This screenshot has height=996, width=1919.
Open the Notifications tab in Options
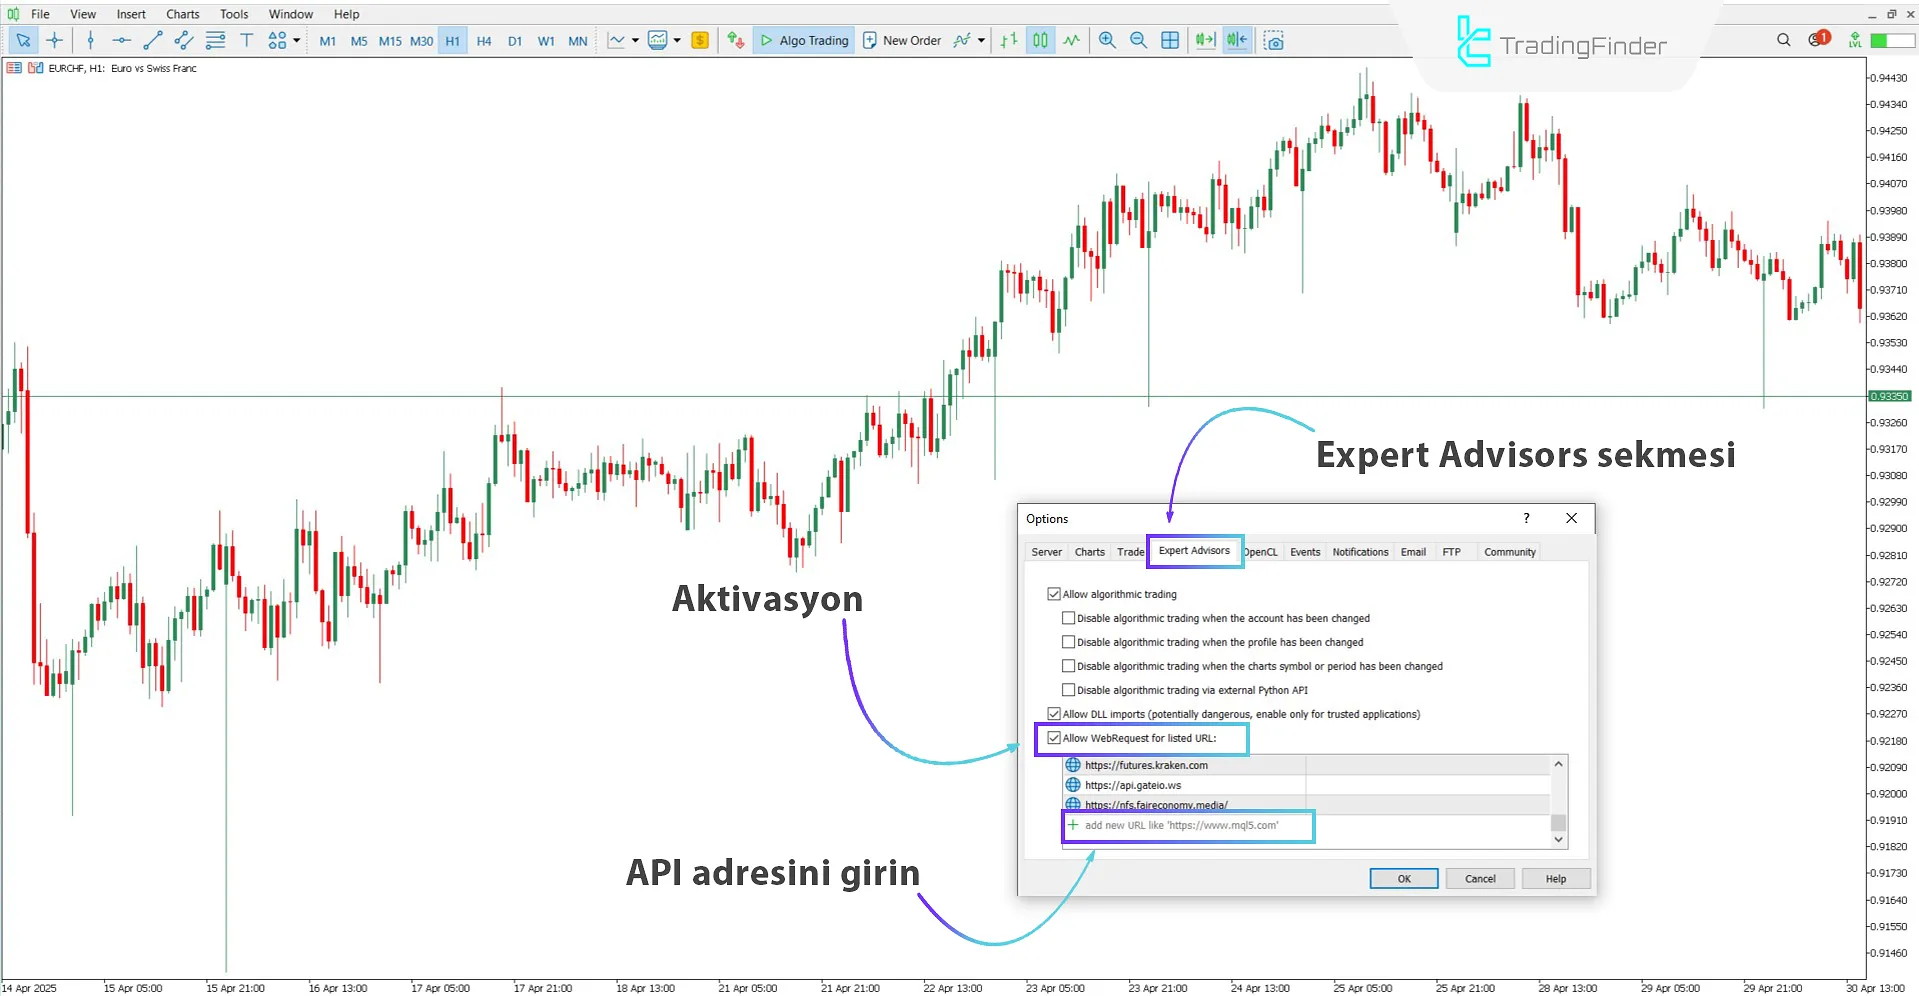(x=1359, y=552)
